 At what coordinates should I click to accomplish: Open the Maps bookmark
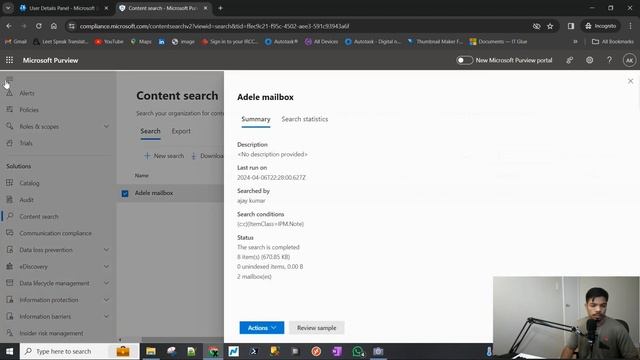[x=141, y=42]
